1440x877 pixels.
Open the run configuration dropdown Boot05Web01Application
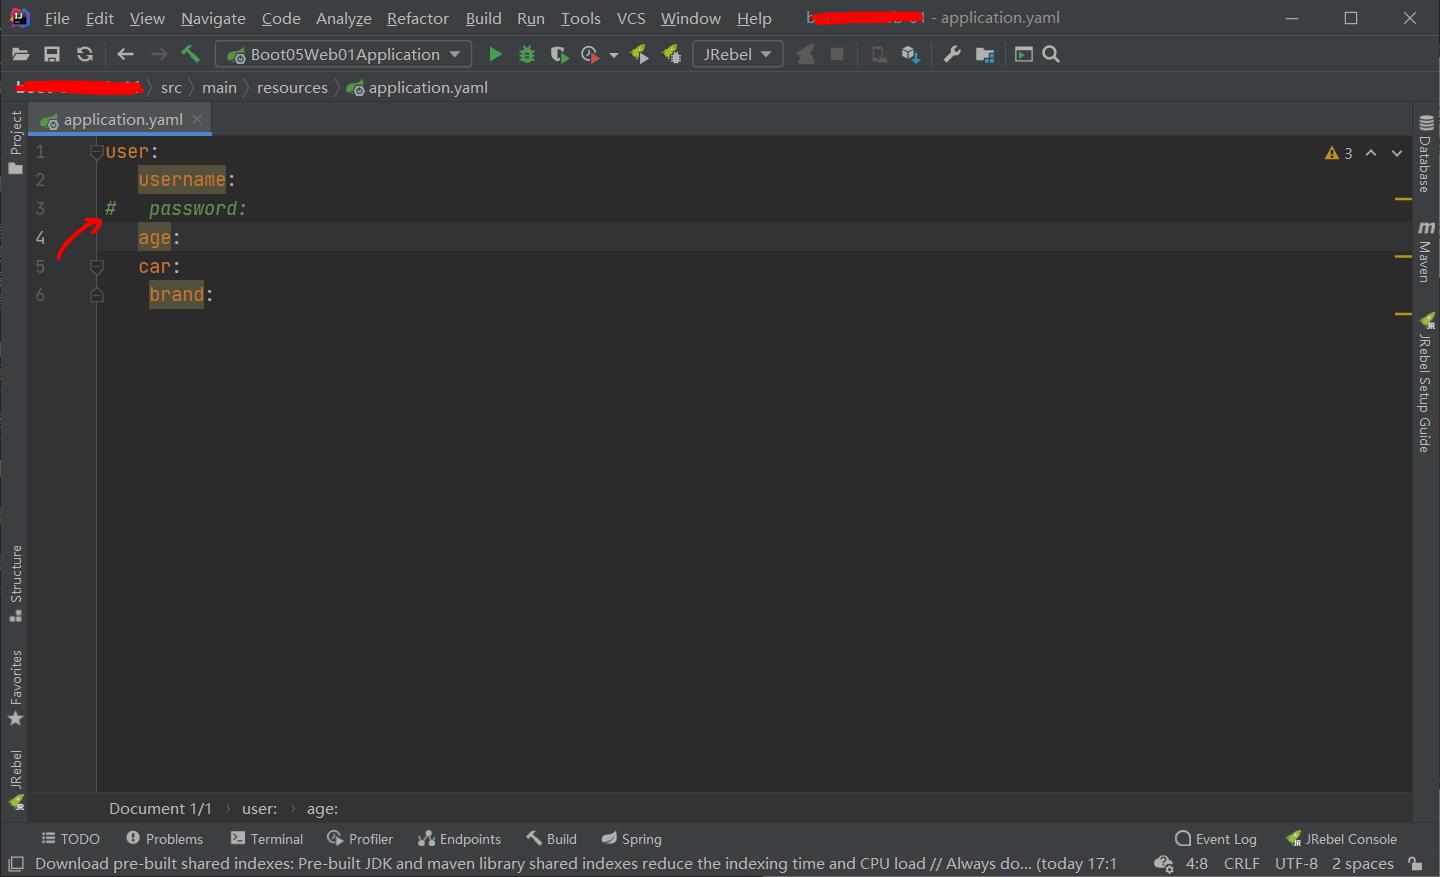point(343,55)
